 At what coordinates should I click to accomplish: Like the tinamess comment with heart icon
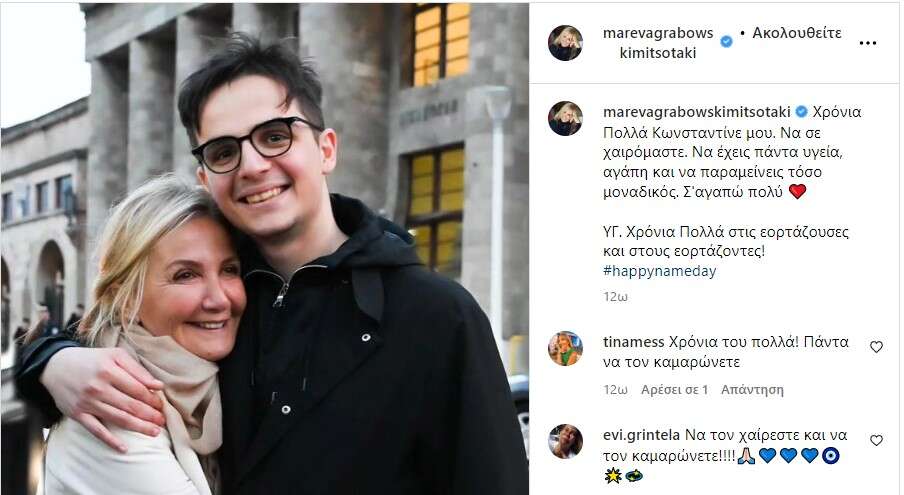[x=876, y=346]
